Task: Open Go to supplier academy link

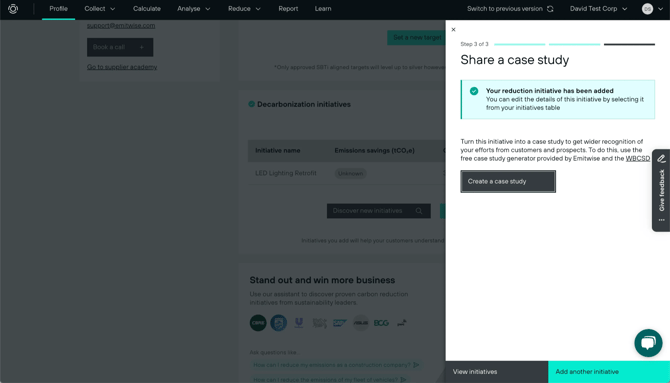Action: point(122,67)
